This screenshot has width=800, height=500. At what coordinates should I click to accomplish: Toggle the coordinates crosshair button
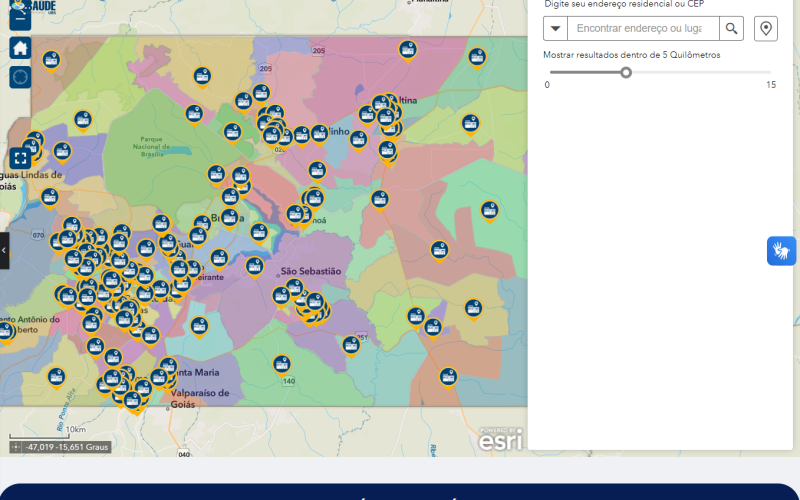coord(16,447)
